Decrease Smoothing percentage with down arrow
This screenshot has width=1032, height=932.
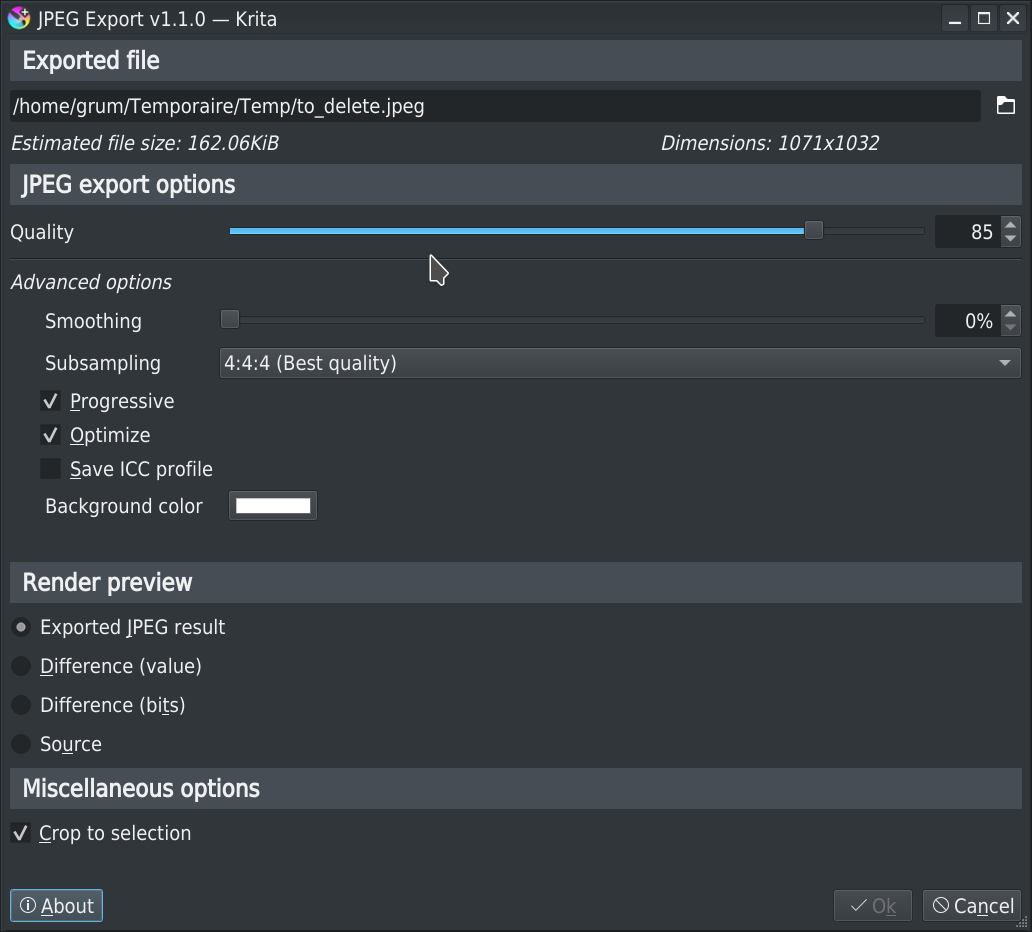coord(1010,328)
